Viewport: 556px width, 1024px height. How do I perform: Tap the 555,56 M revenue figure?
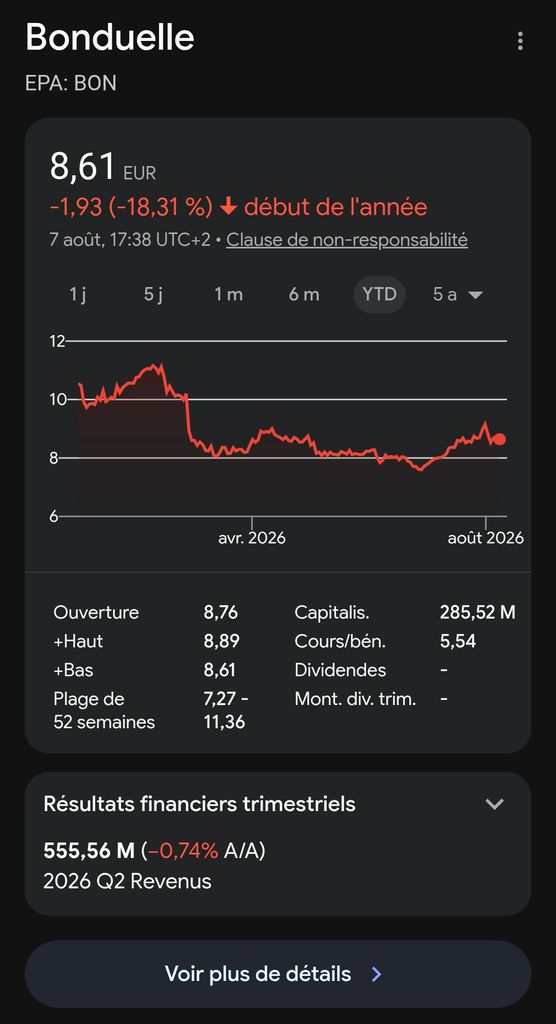[89, 851]
